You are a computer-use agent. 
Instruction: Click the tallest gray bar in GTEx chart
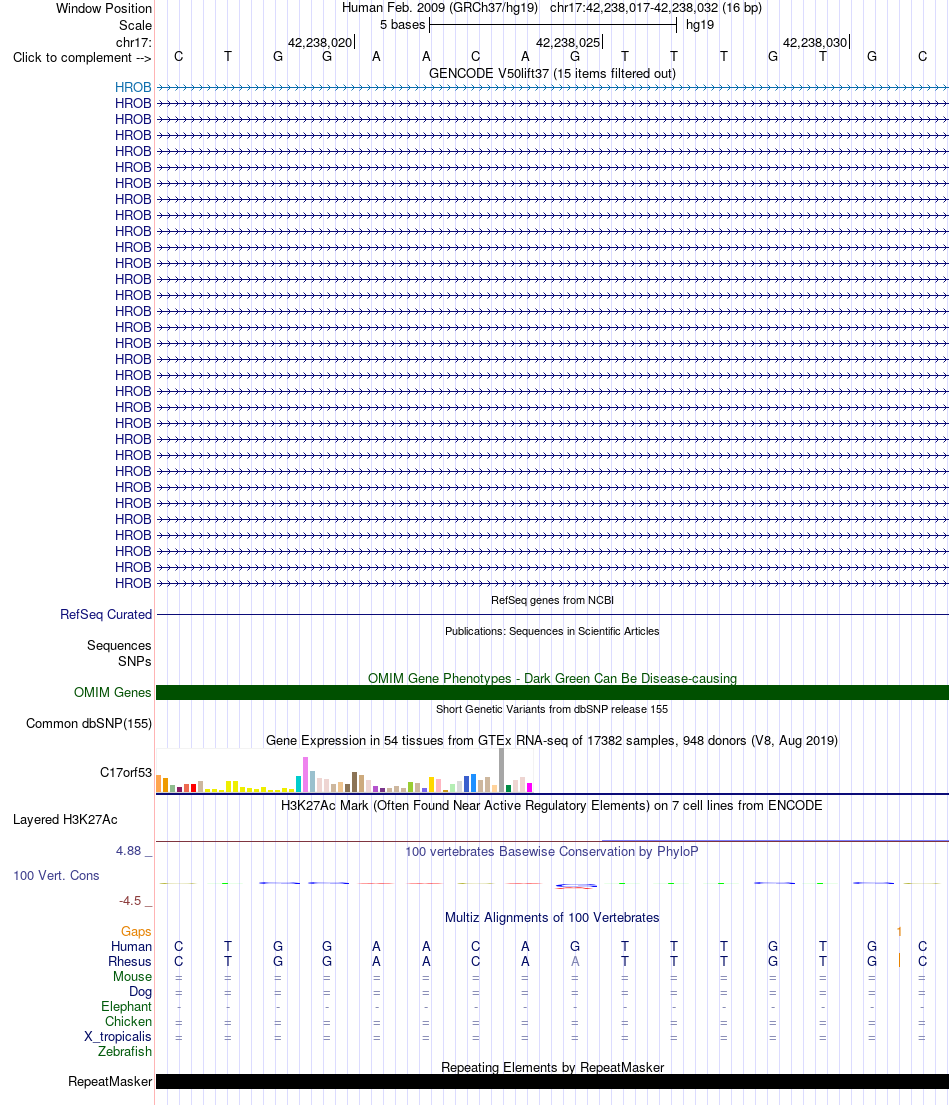click(x=501, y=770)
